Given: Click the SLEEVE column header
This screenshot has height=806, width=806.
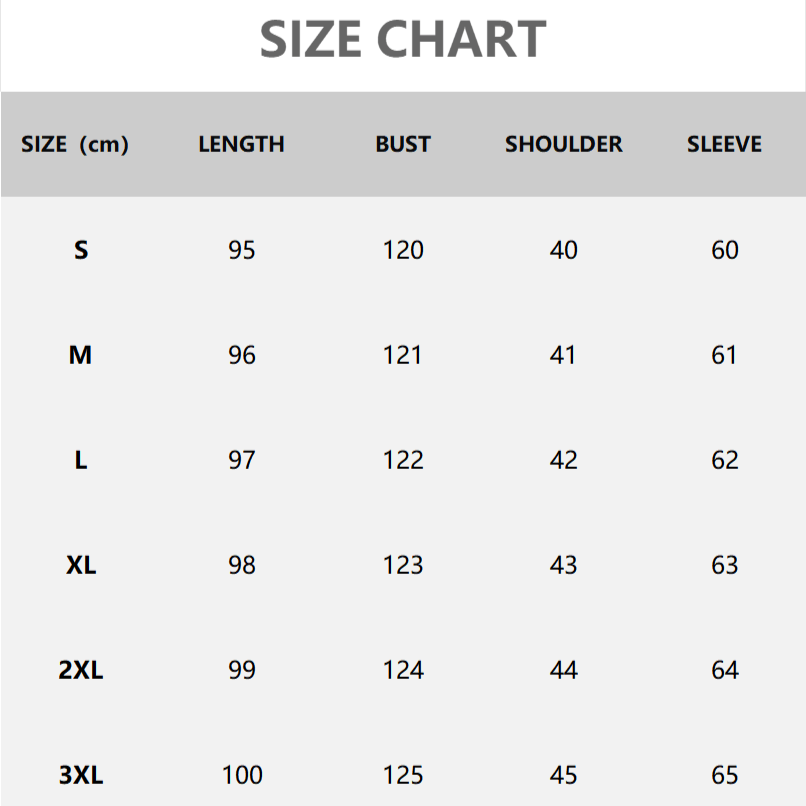Looking at the screenshot, I should tap(724, 144).
